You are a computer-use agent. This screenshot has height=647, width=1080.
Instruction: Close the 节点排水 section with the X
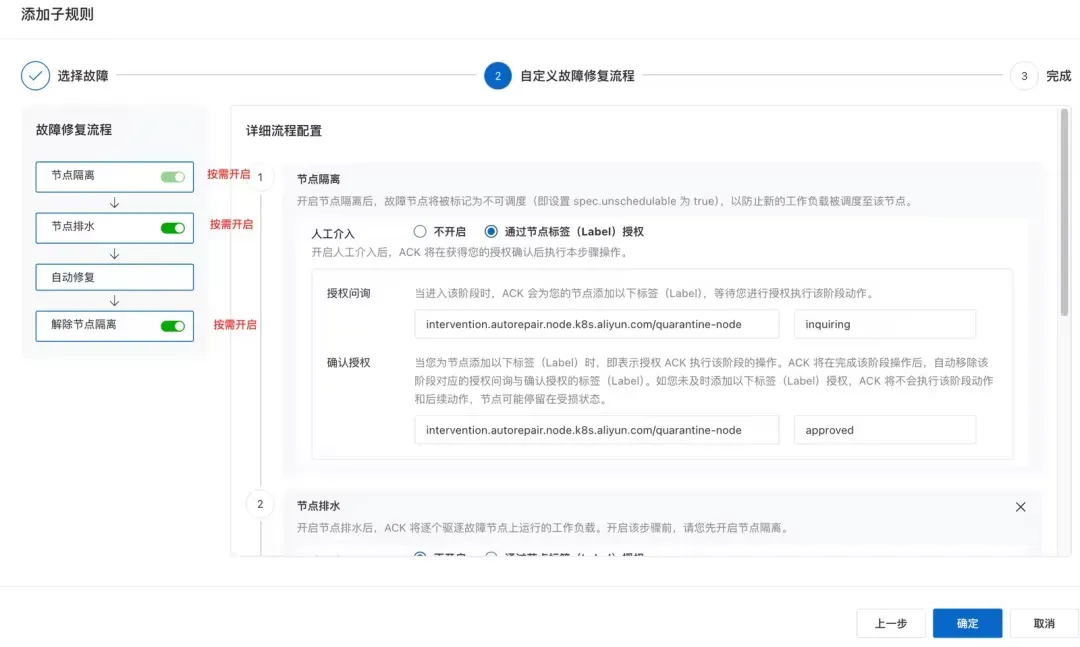[x=1020, y=507]
